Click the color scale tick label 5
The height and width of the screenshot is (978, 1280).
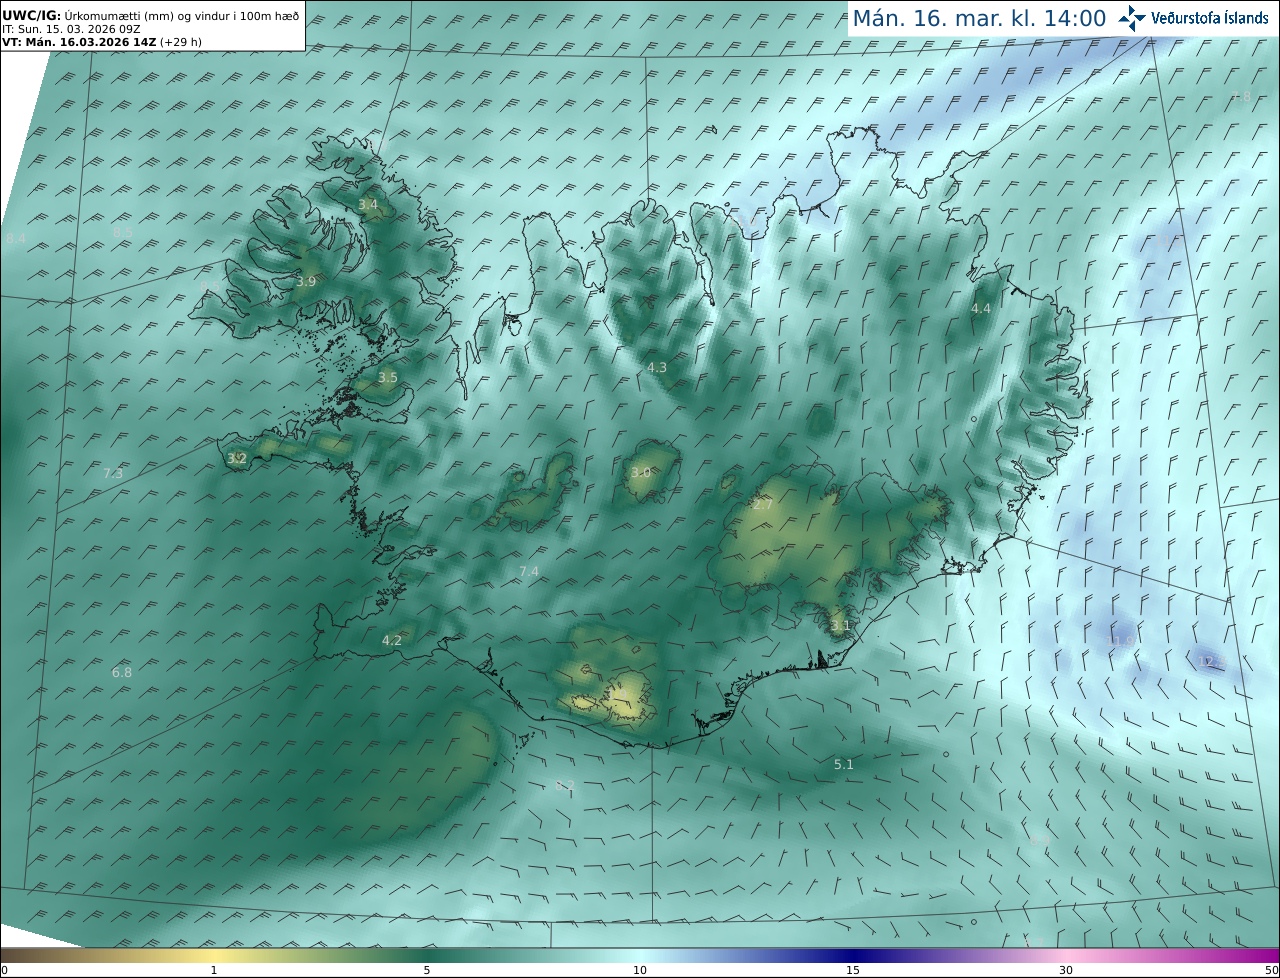pos(427,970)
